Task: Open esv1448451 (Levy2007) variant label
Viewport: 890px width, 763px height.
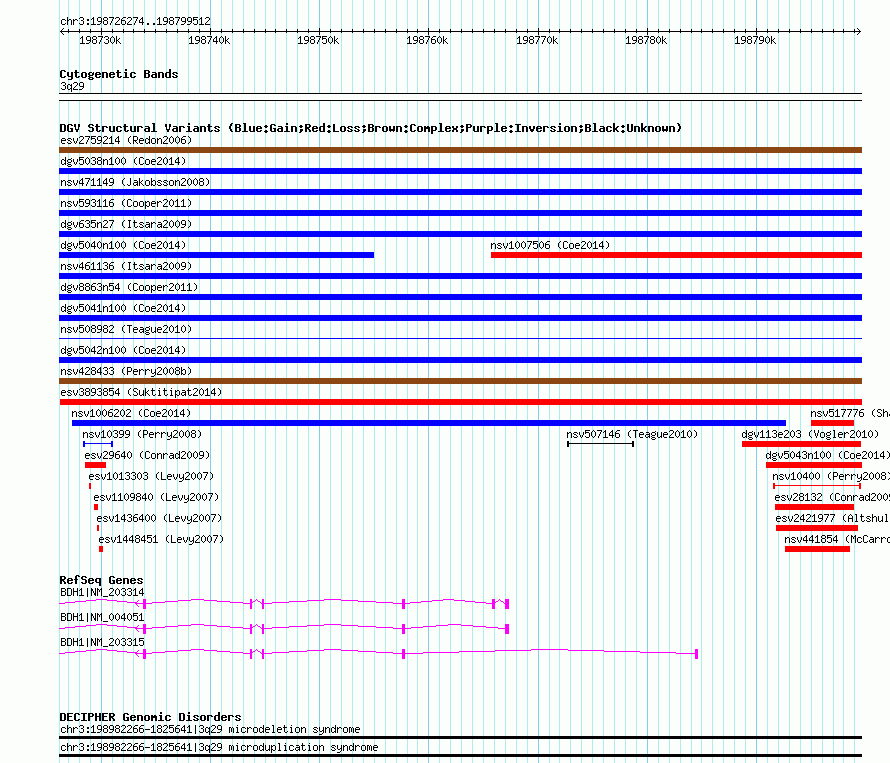Action: click(161, 539)
